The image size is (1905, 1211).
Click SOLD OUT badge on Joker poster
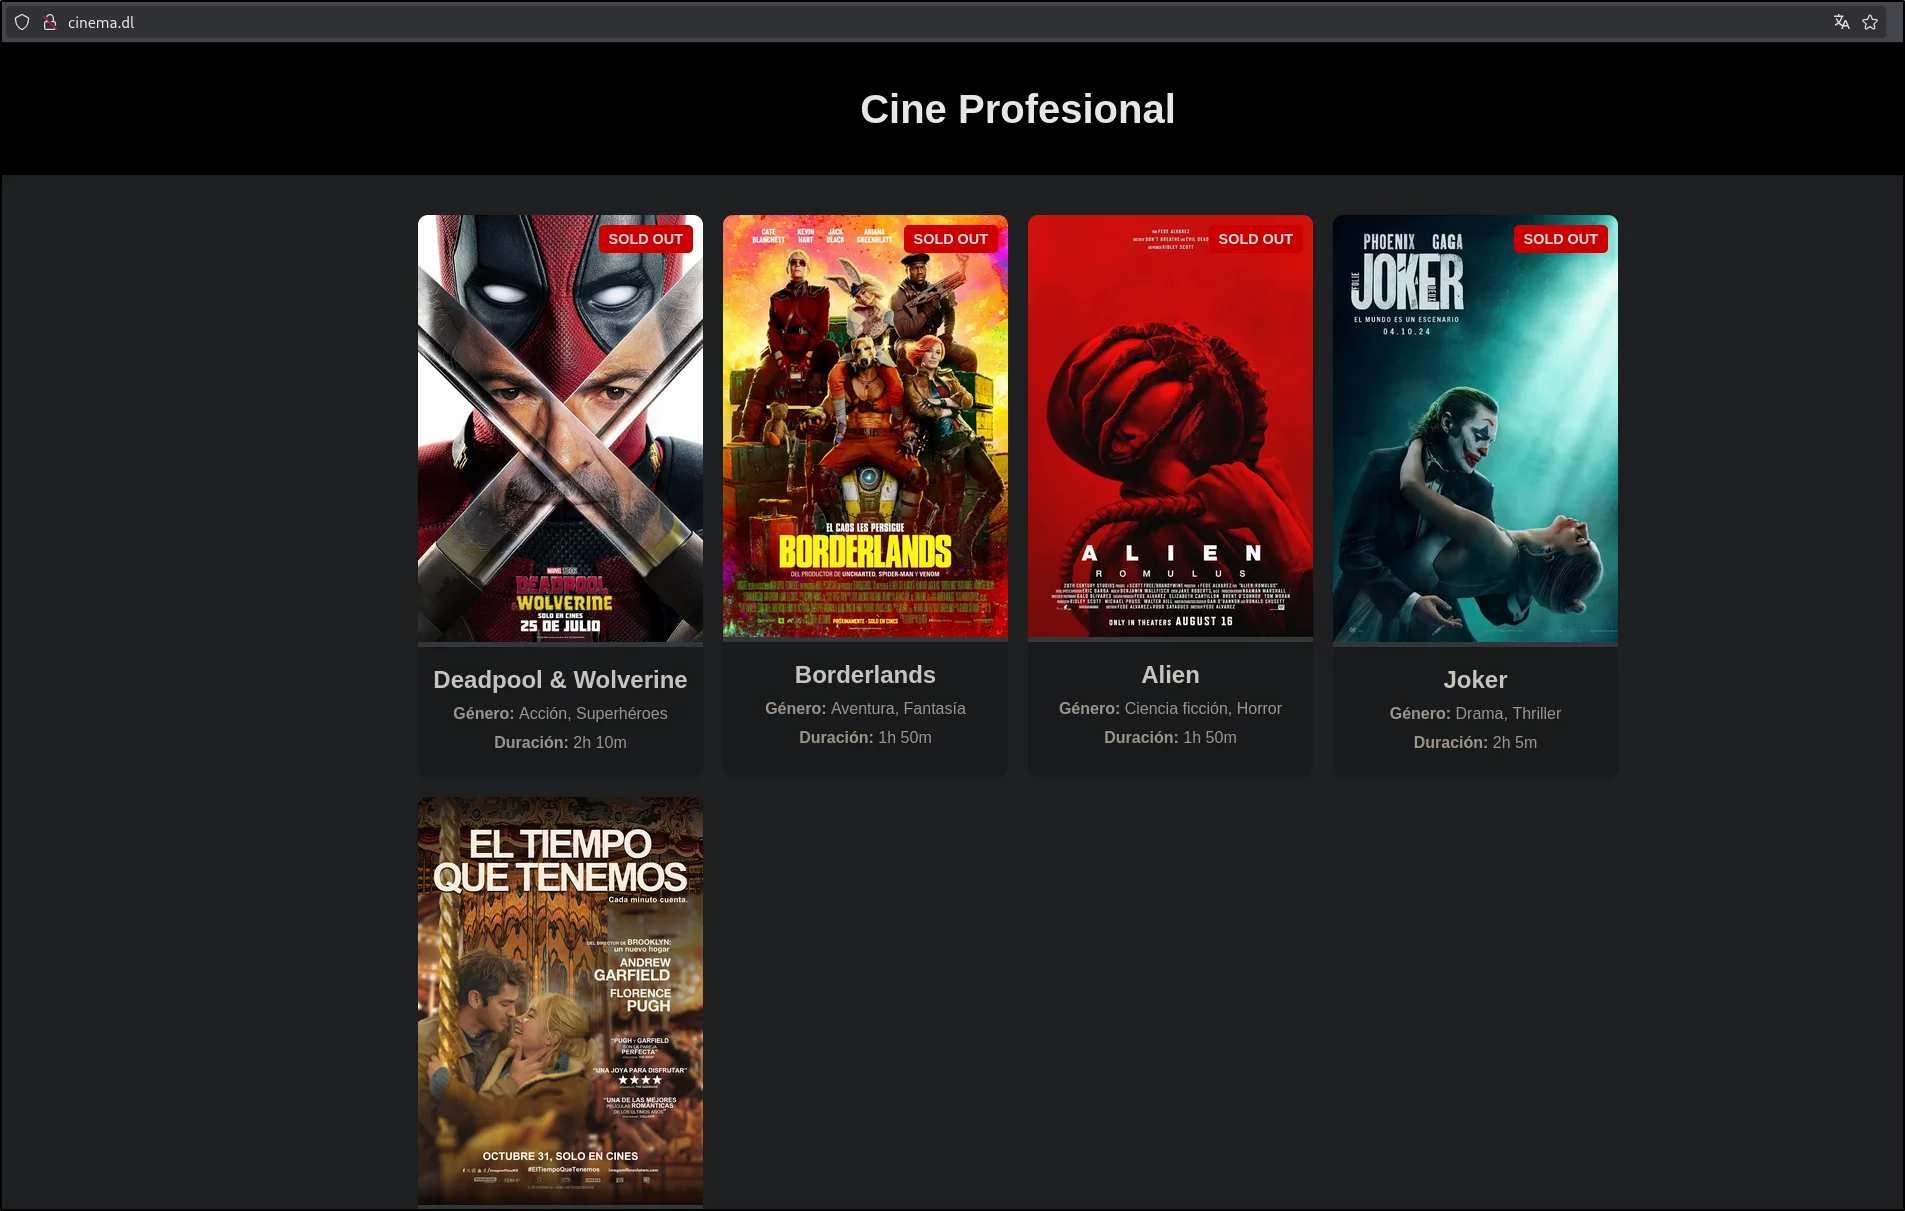1560,239
